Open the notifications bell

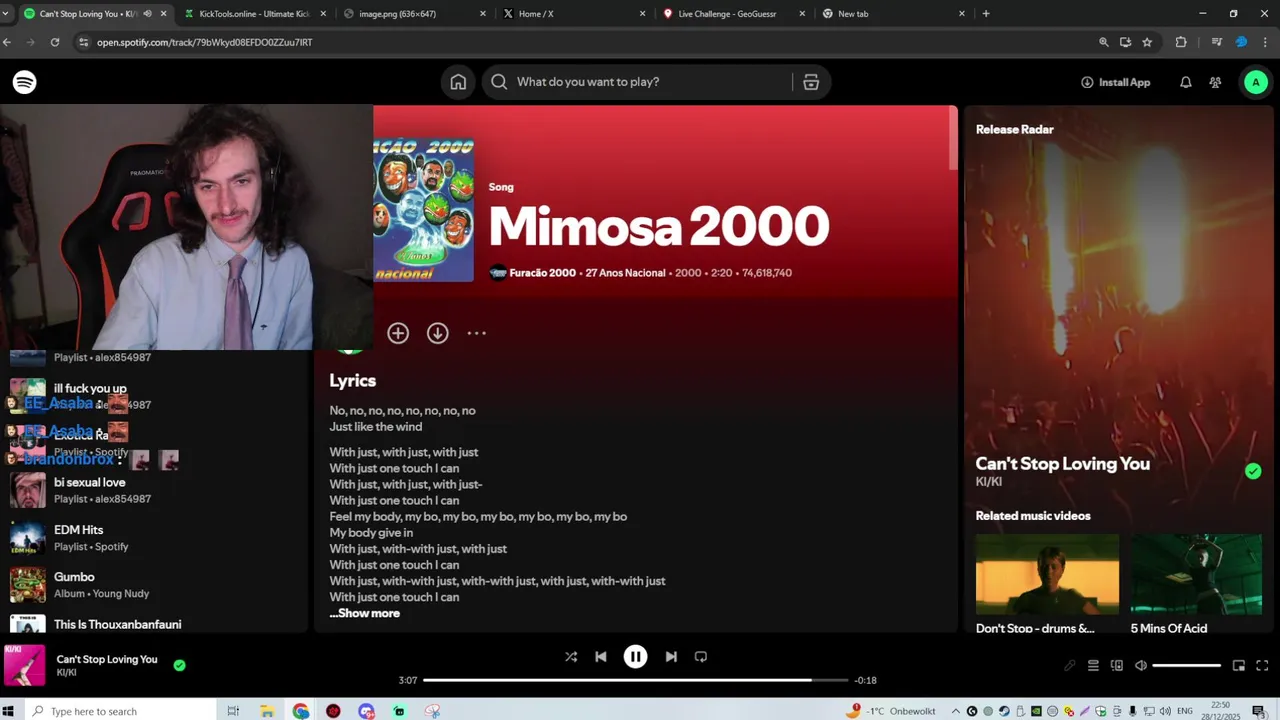[1185, 82]
